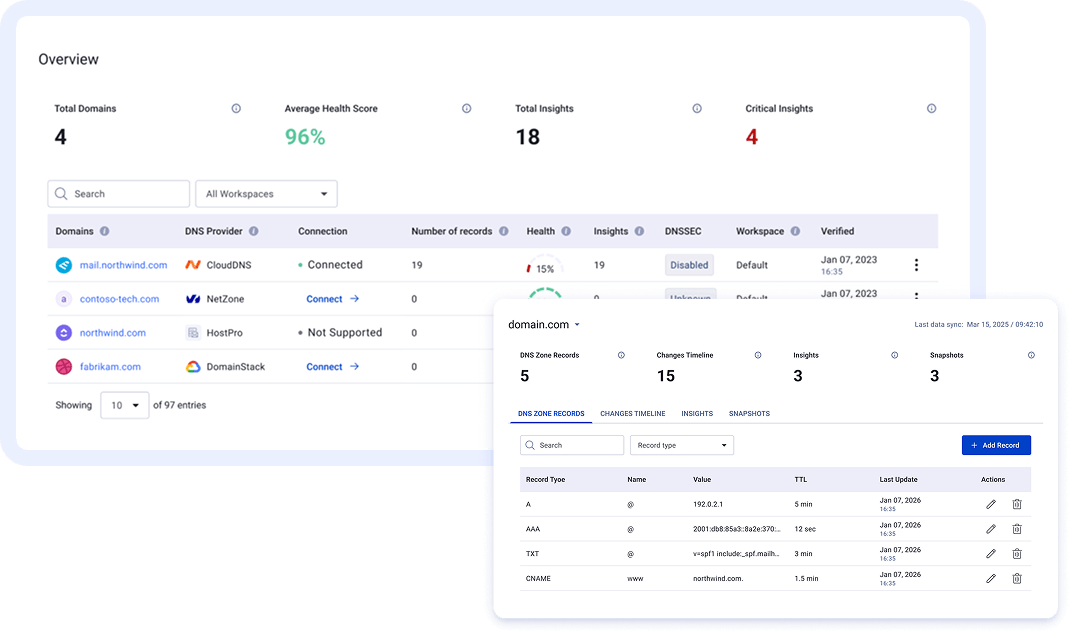Click info icon beside Domains column header
The width and height of the screenshot is (1078, 640).
[x=104, y=232]
